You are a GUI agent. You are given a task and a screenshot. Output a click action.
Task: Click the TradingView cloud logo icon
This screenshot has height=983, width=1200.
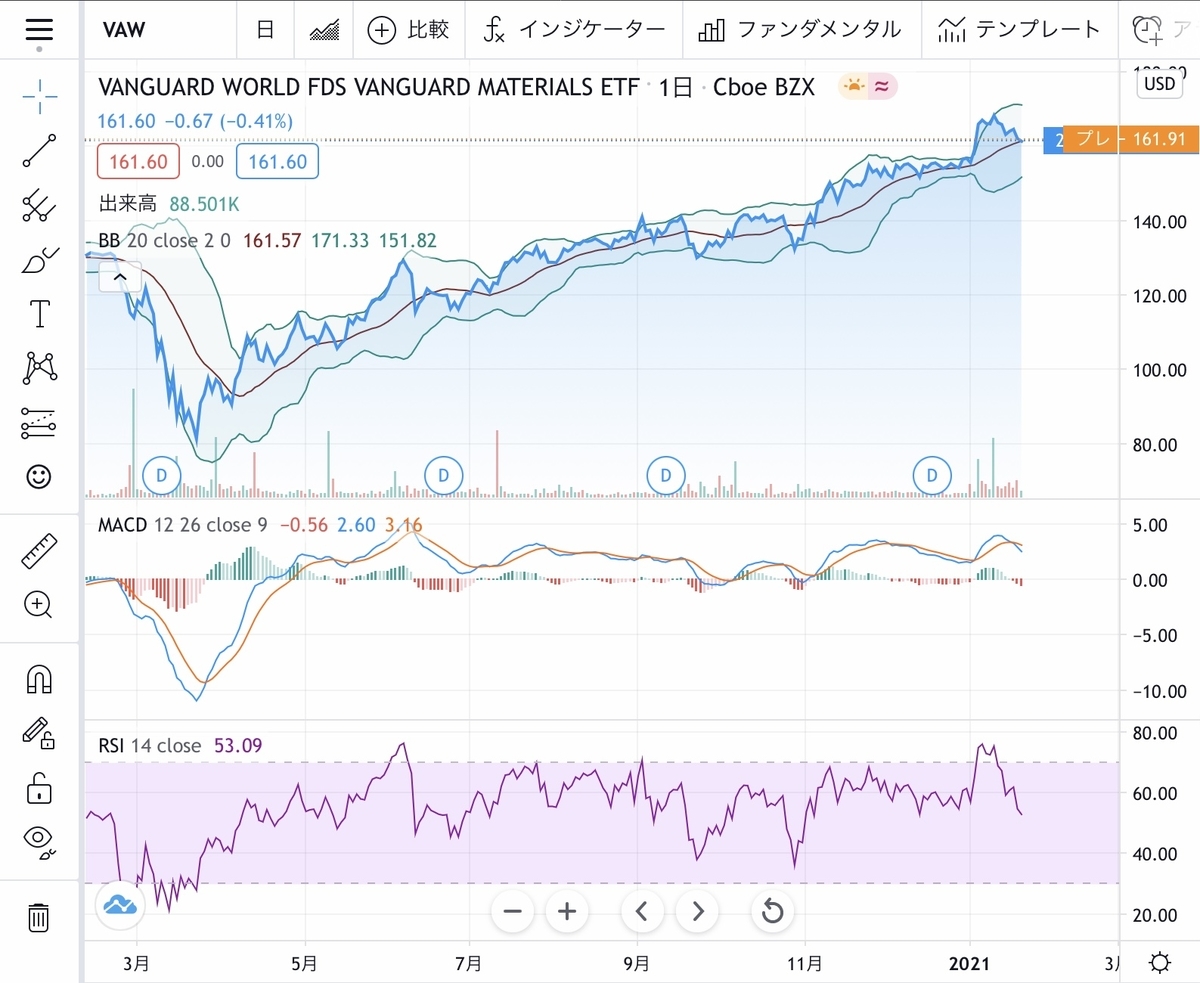pos(120,906)
